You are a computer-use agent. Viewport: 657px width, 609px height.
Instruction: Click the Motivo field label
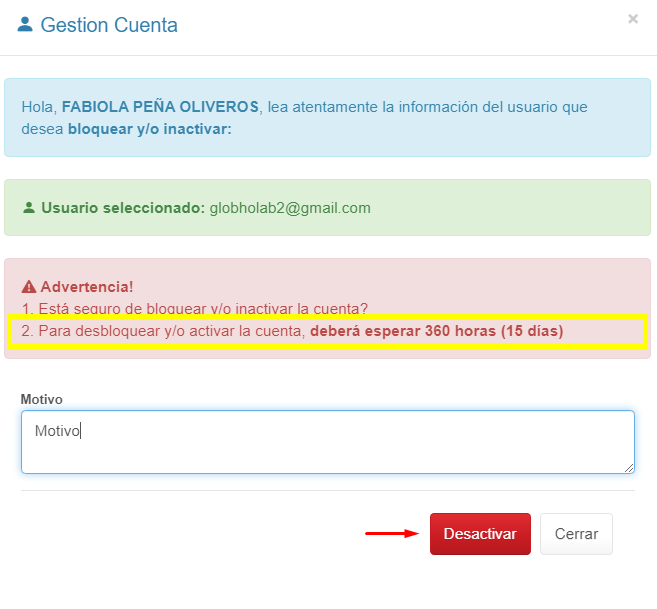click(41, 399)
